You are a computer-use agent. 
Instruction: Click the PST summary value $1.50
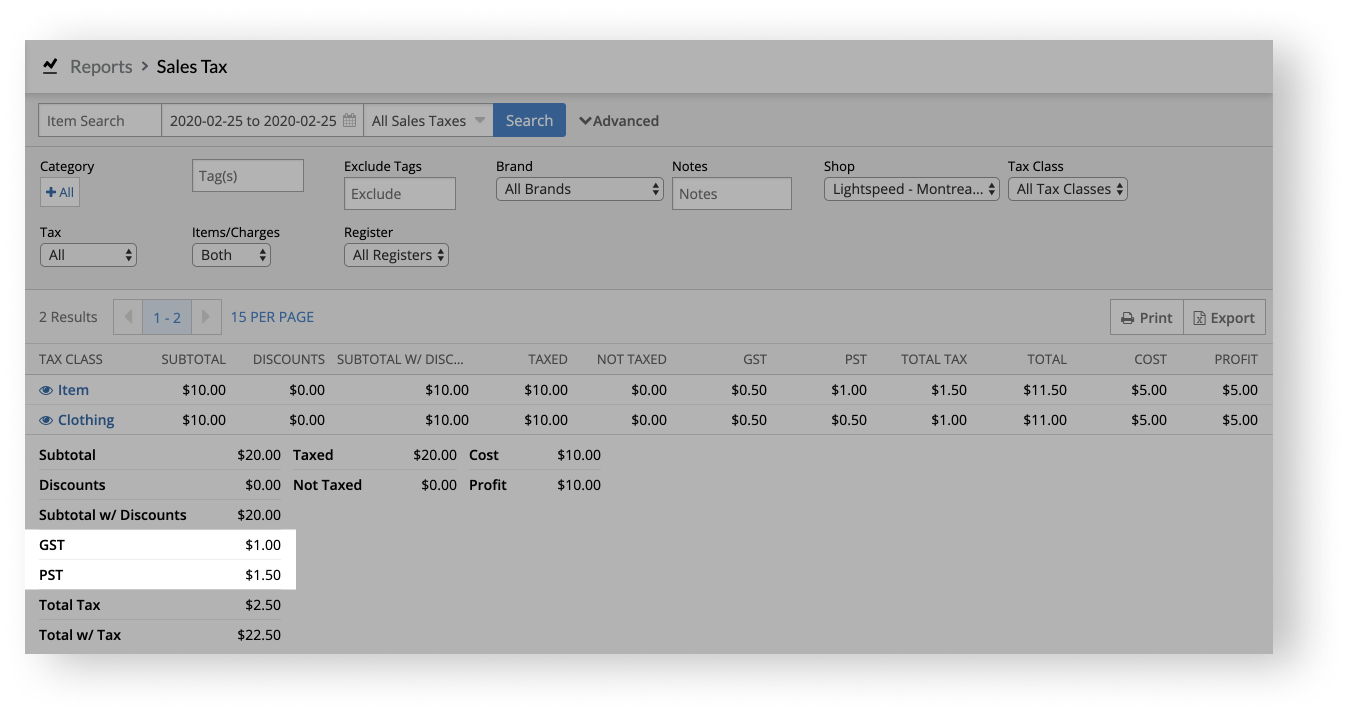pos(263,575)
